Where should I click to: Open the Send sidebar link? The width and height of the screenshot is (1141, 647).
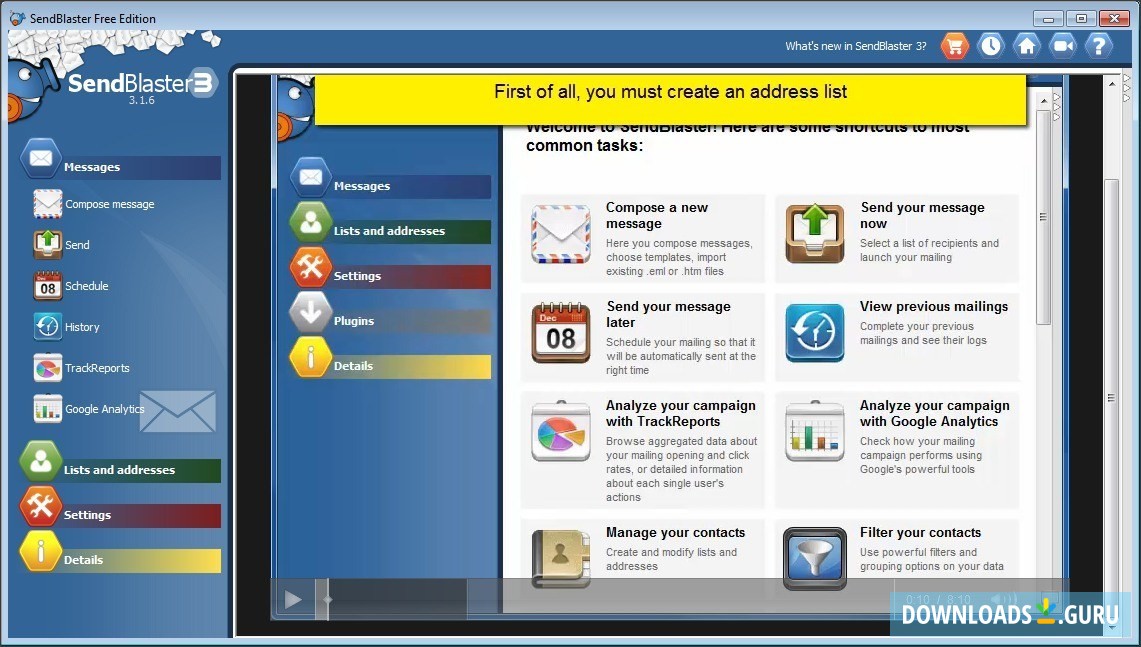click(77, 245)
